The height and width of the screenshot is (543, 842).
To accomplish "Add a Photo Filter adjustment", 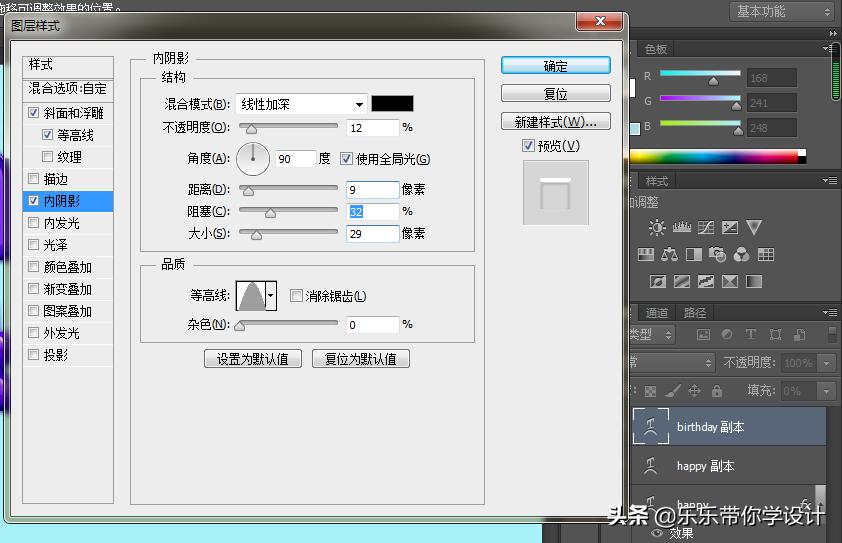I will (x=717, y=255).
